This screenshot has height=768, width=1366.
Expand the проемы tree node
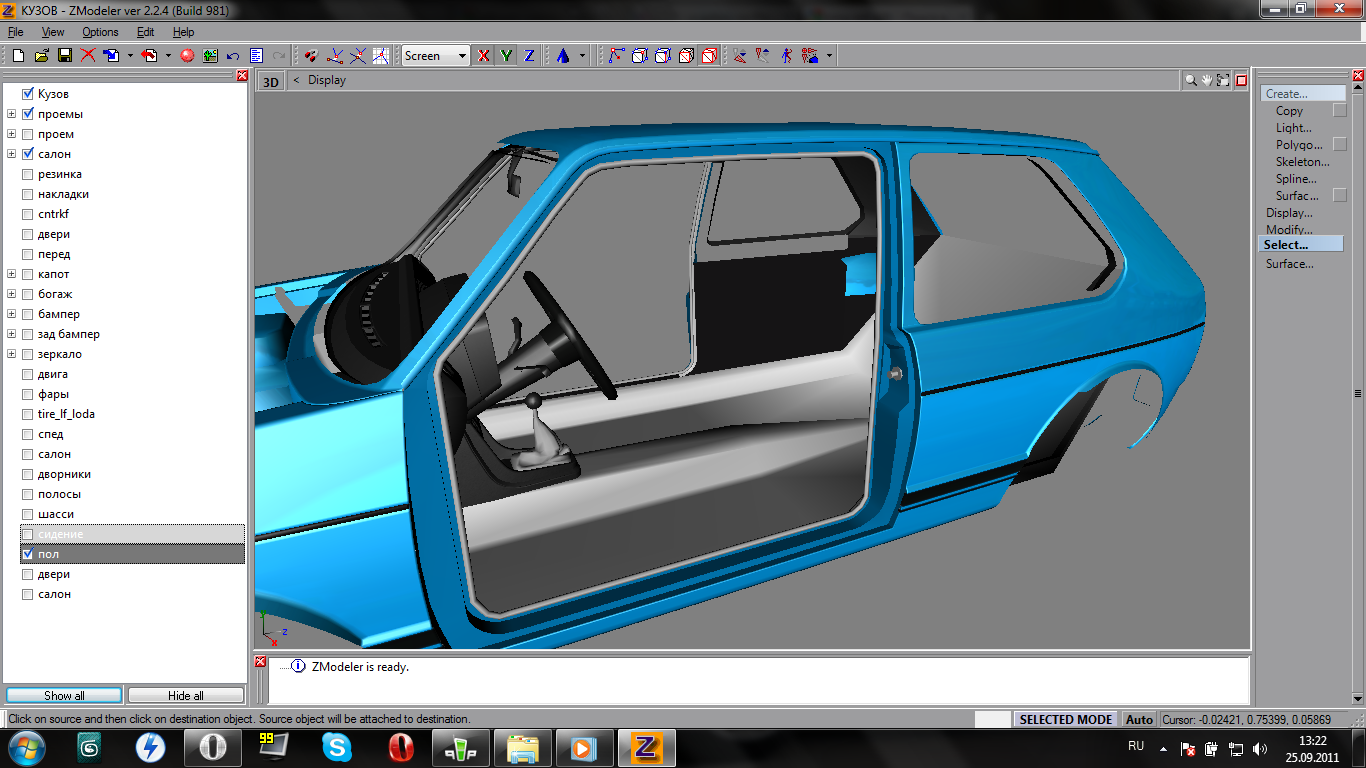pyautogui.click(x=12, y=114)
